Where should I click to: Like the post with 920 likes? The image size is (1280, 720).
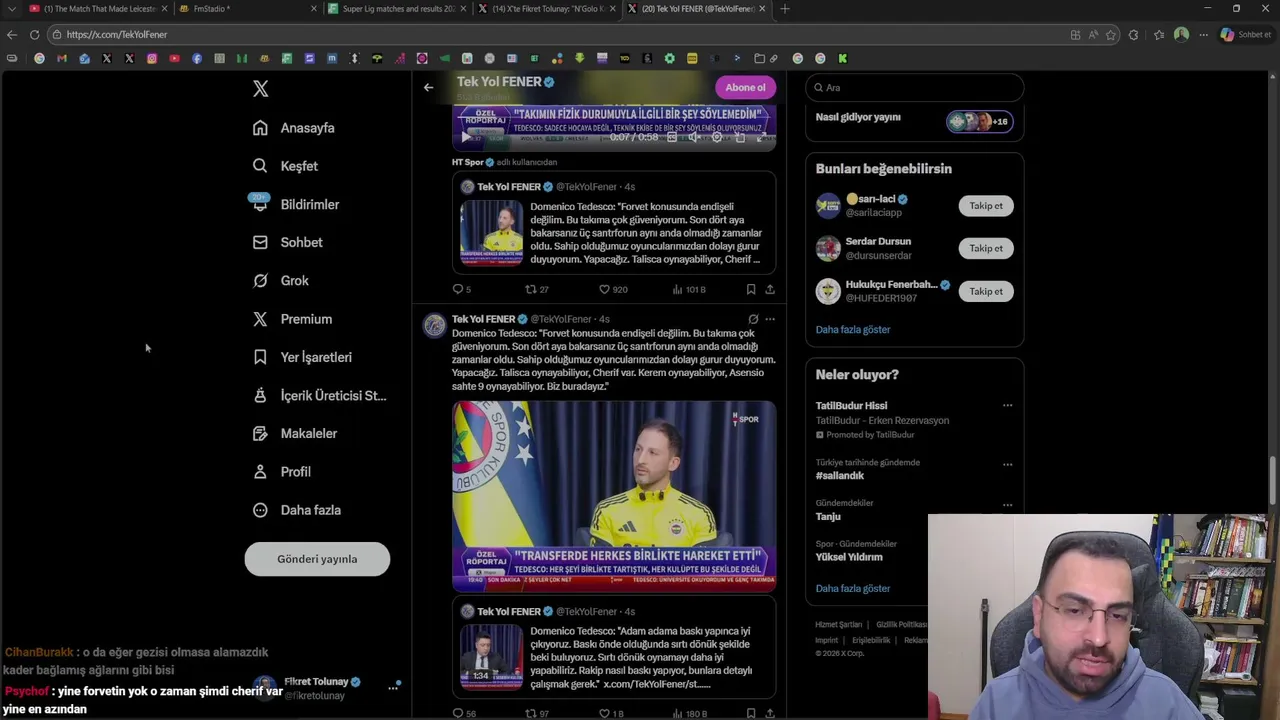coord(612,289)
